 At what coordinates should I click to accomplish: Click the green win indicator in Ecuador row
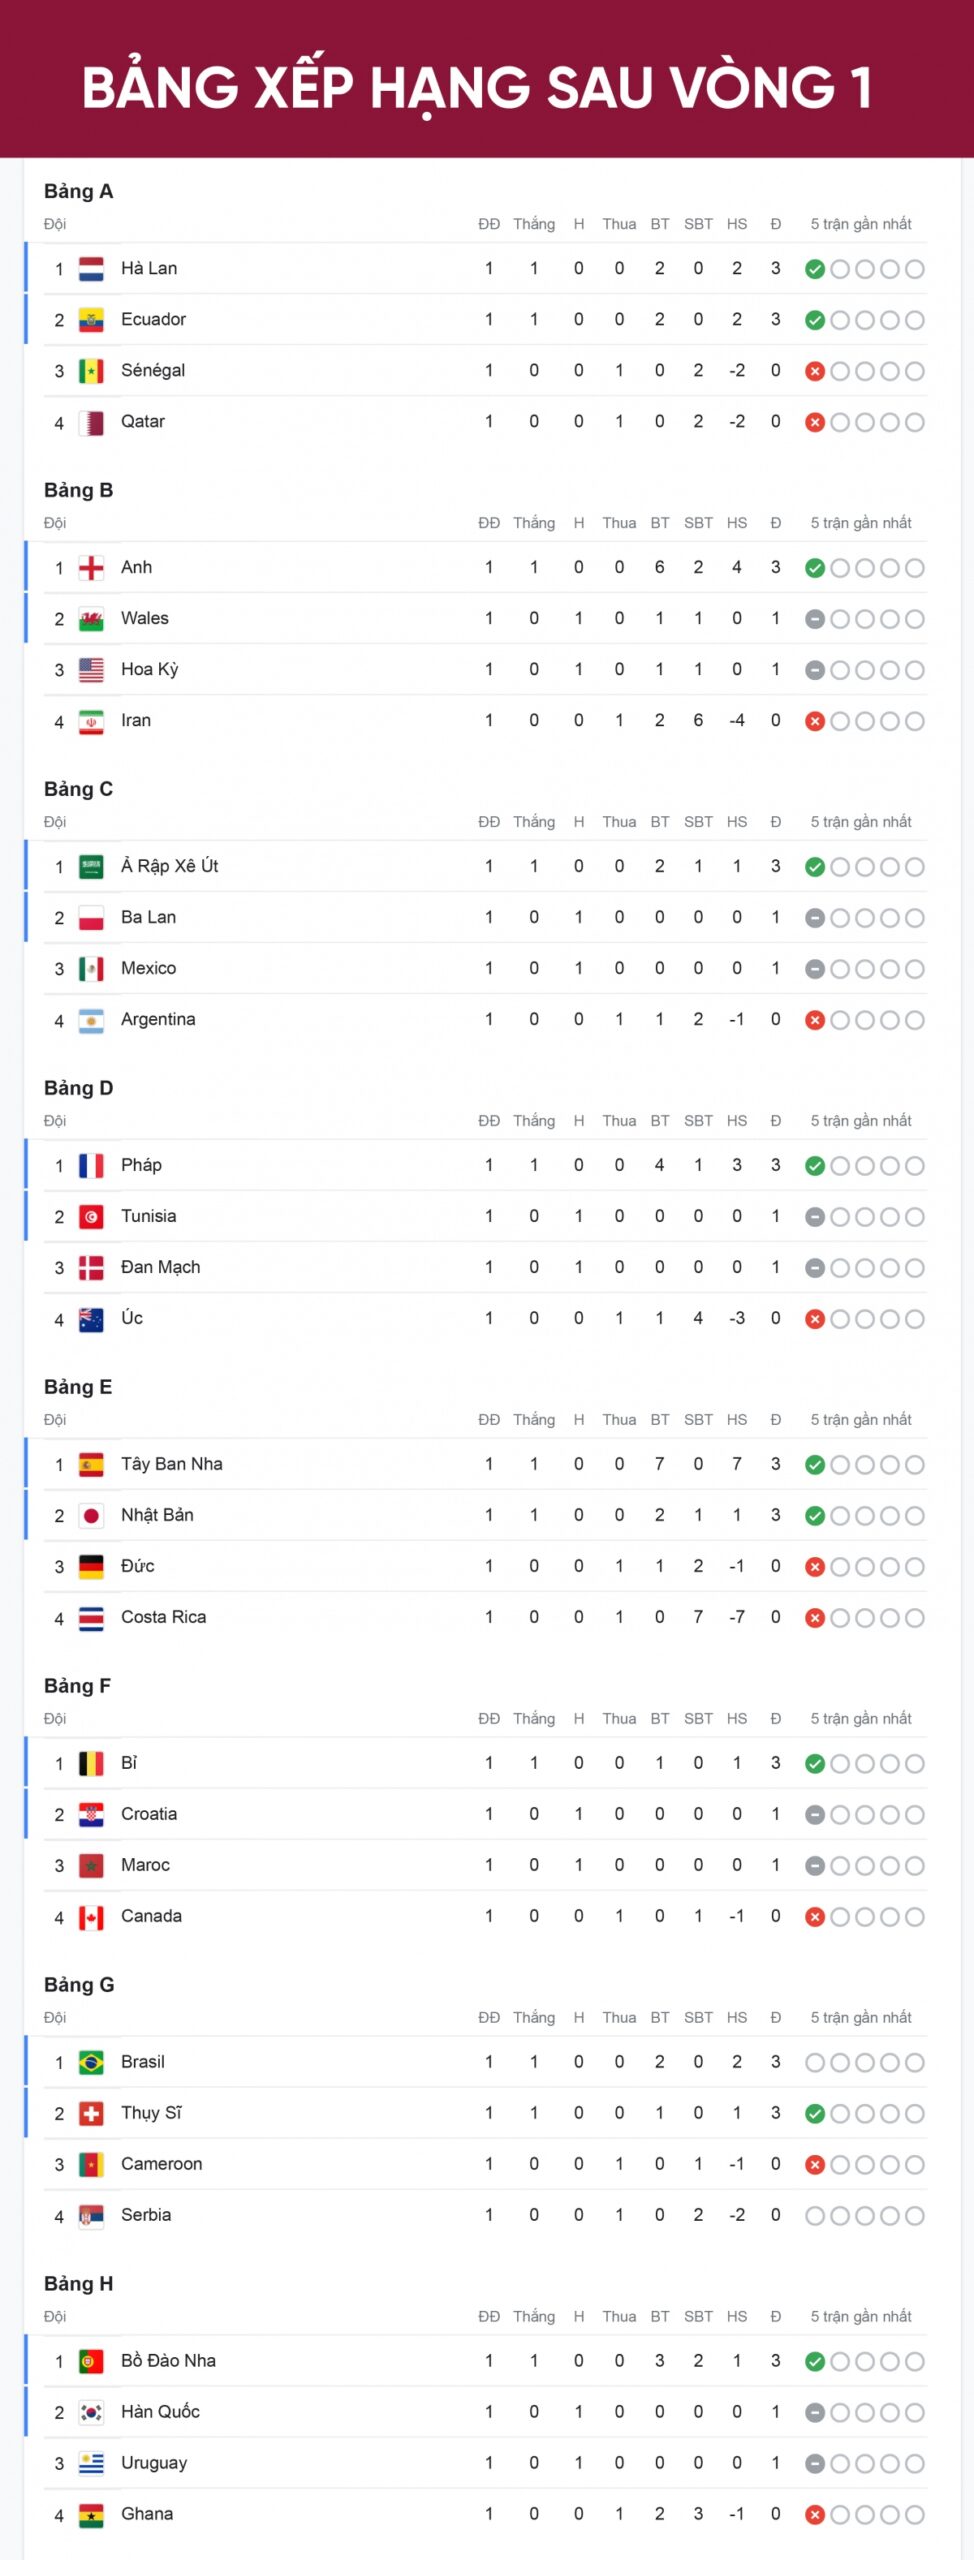[x=815, y=320]
